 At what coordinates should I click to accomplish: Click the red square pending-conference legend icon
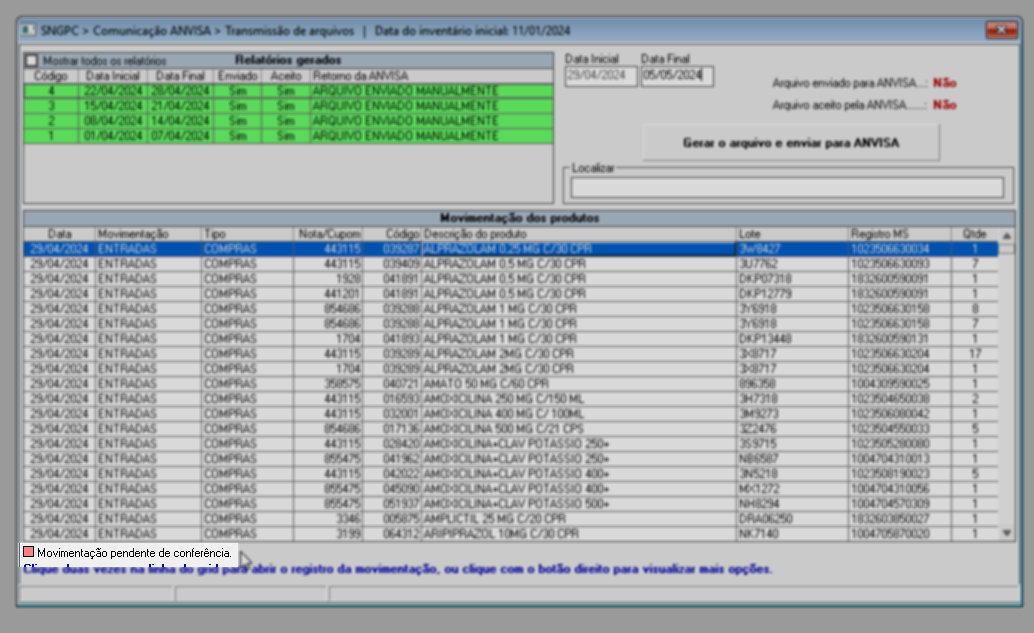[x=28, y=552]
